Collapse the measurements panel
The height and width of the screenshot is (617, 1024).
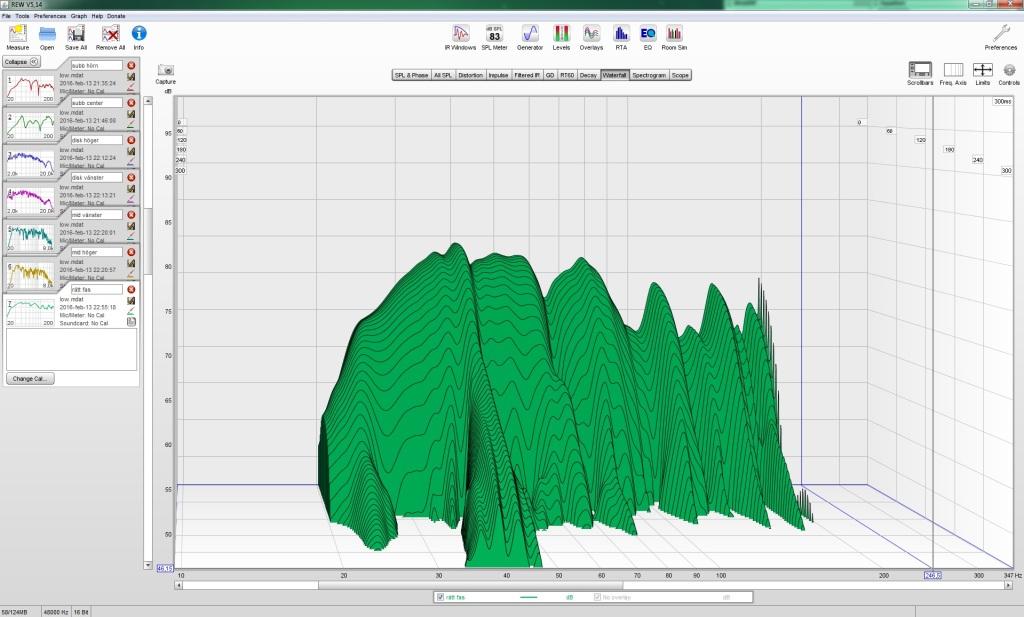click(x=22, y=62)
